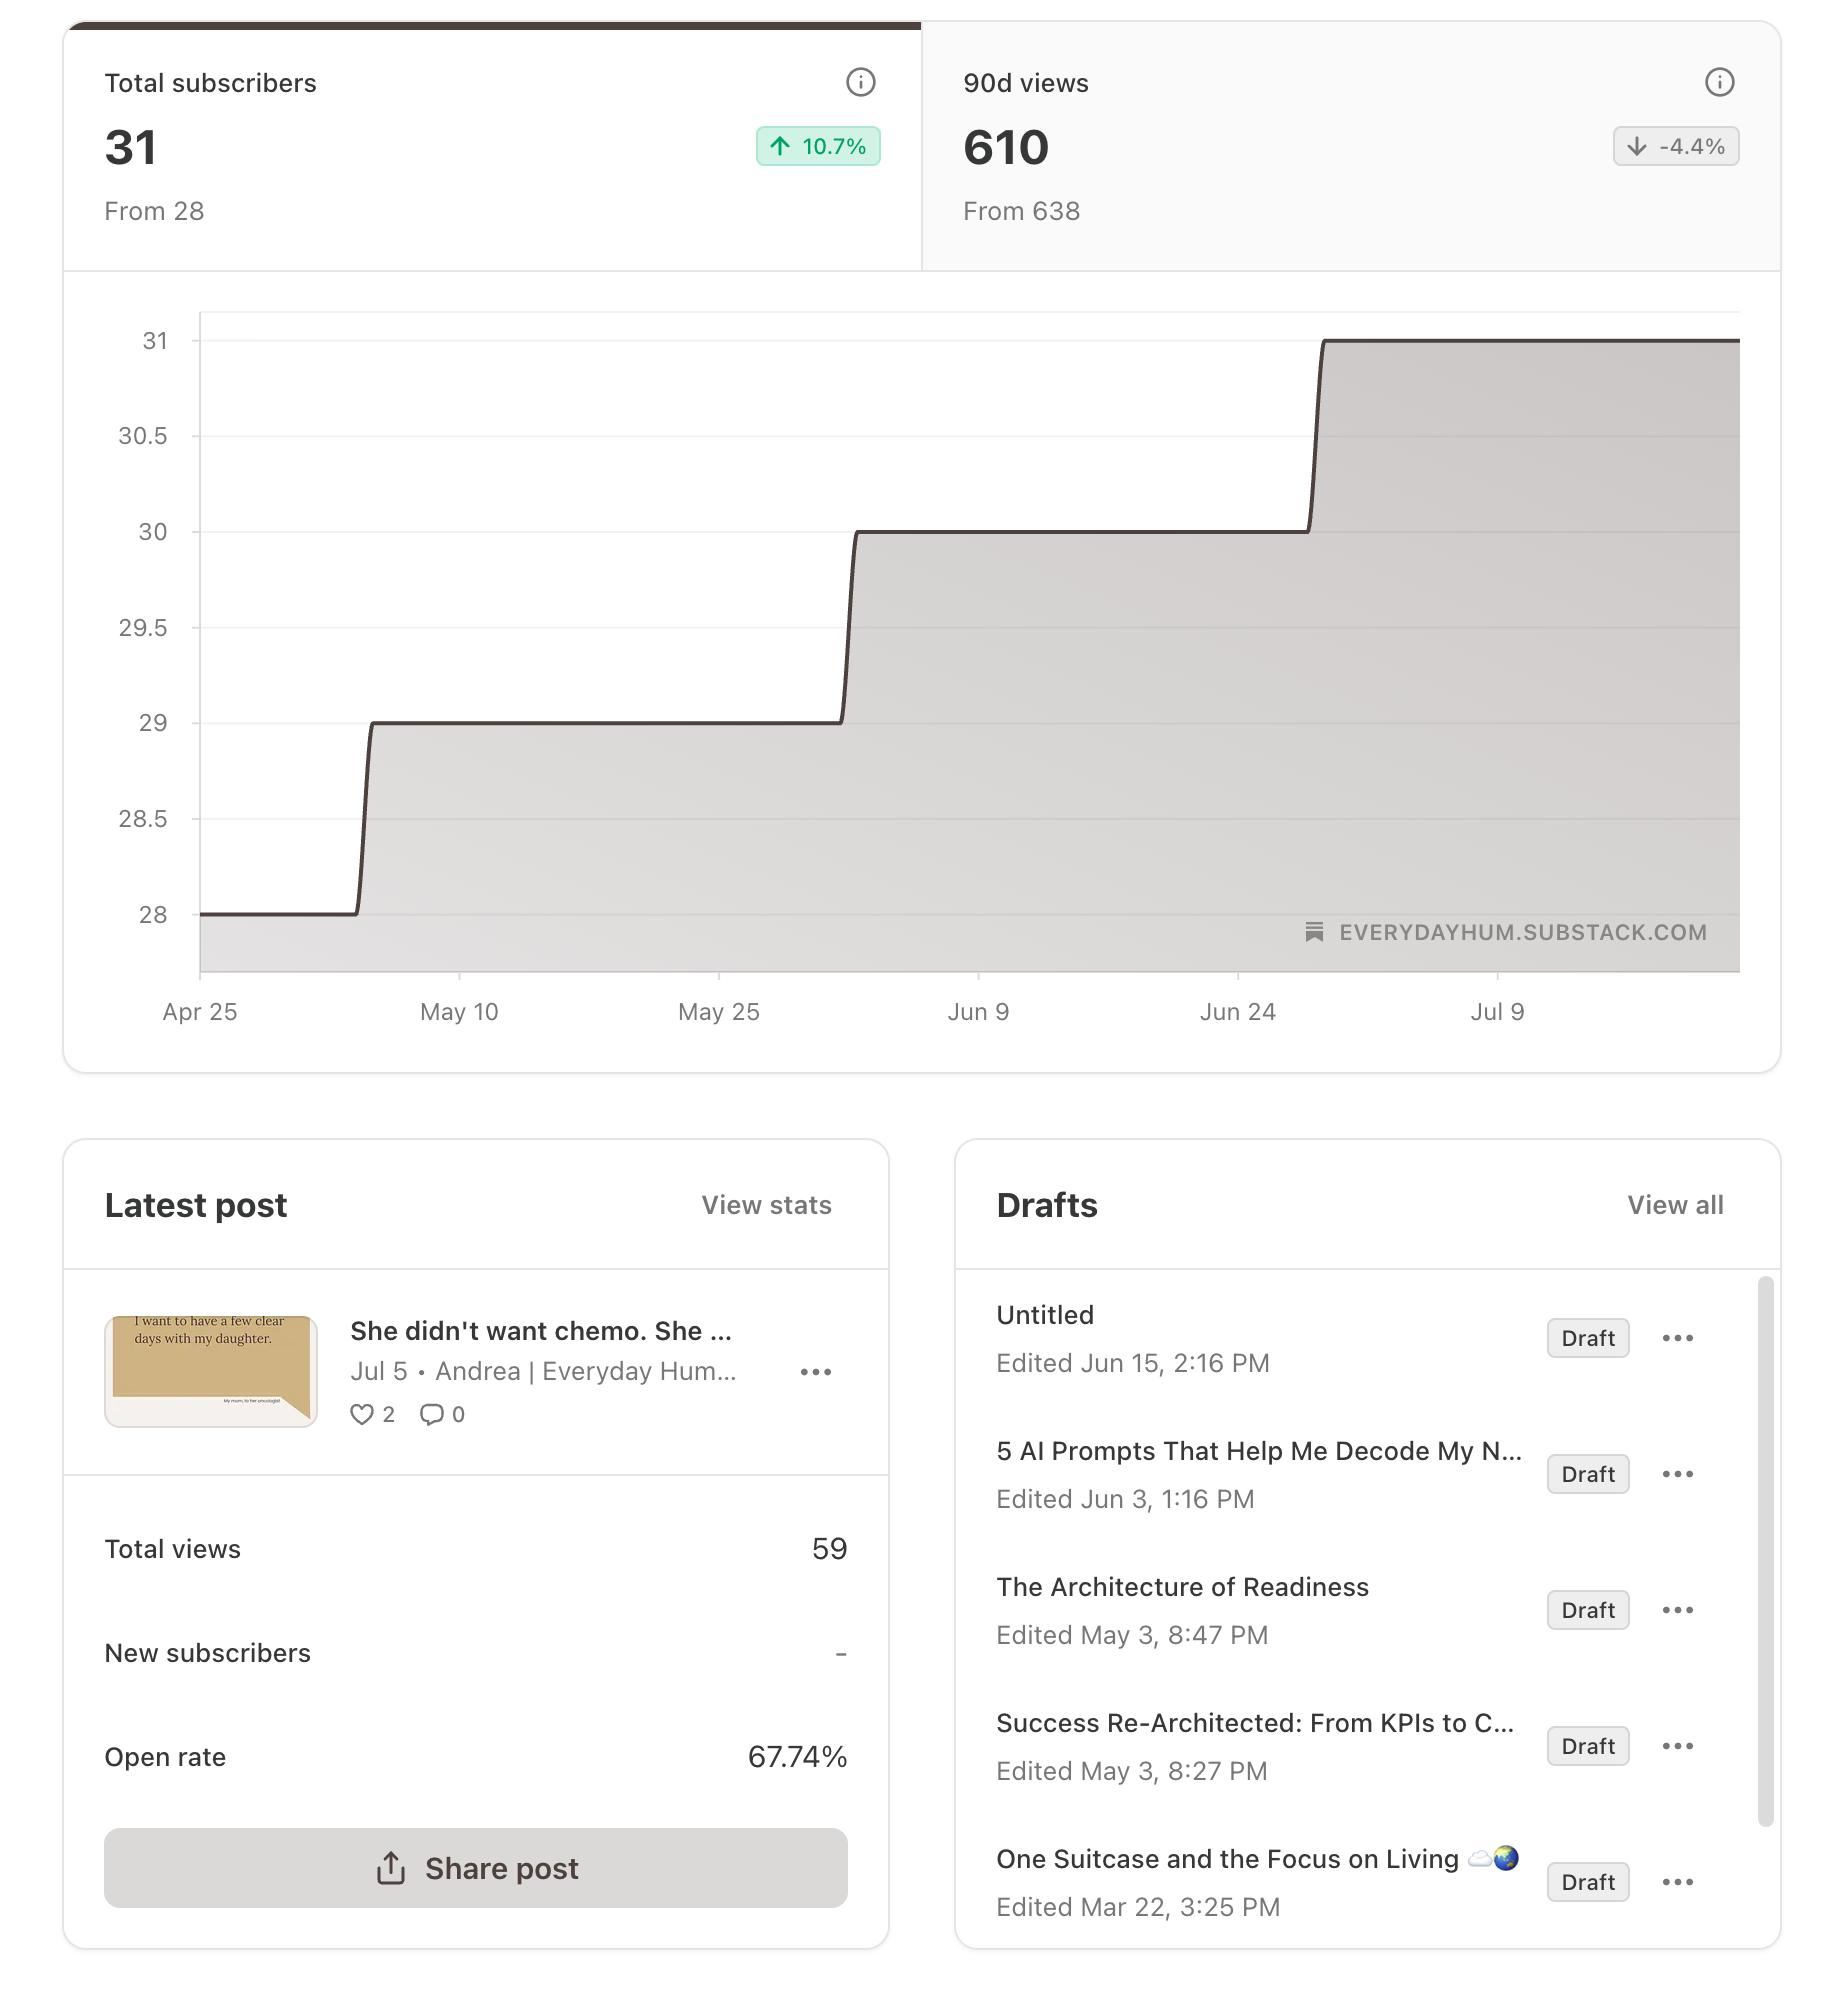Screen dimensions: 1838x1994
Task: Open draft Success Re-Architected
Action: coord(1255,1723)
